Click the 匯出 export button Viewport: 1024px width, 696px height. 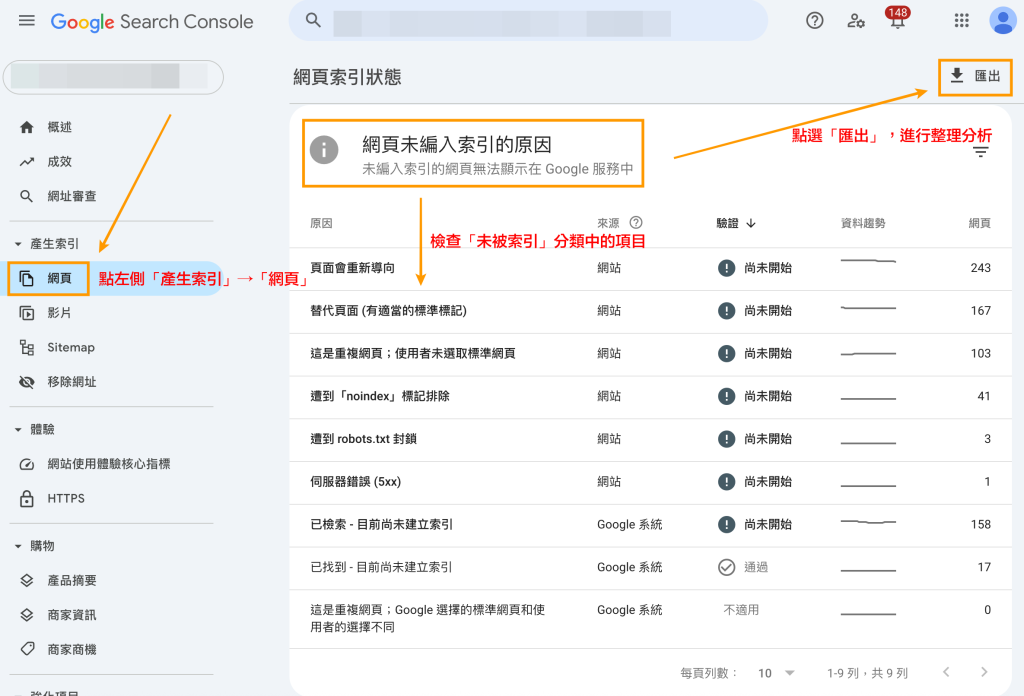pyautogui.click(x=975, y=77)
